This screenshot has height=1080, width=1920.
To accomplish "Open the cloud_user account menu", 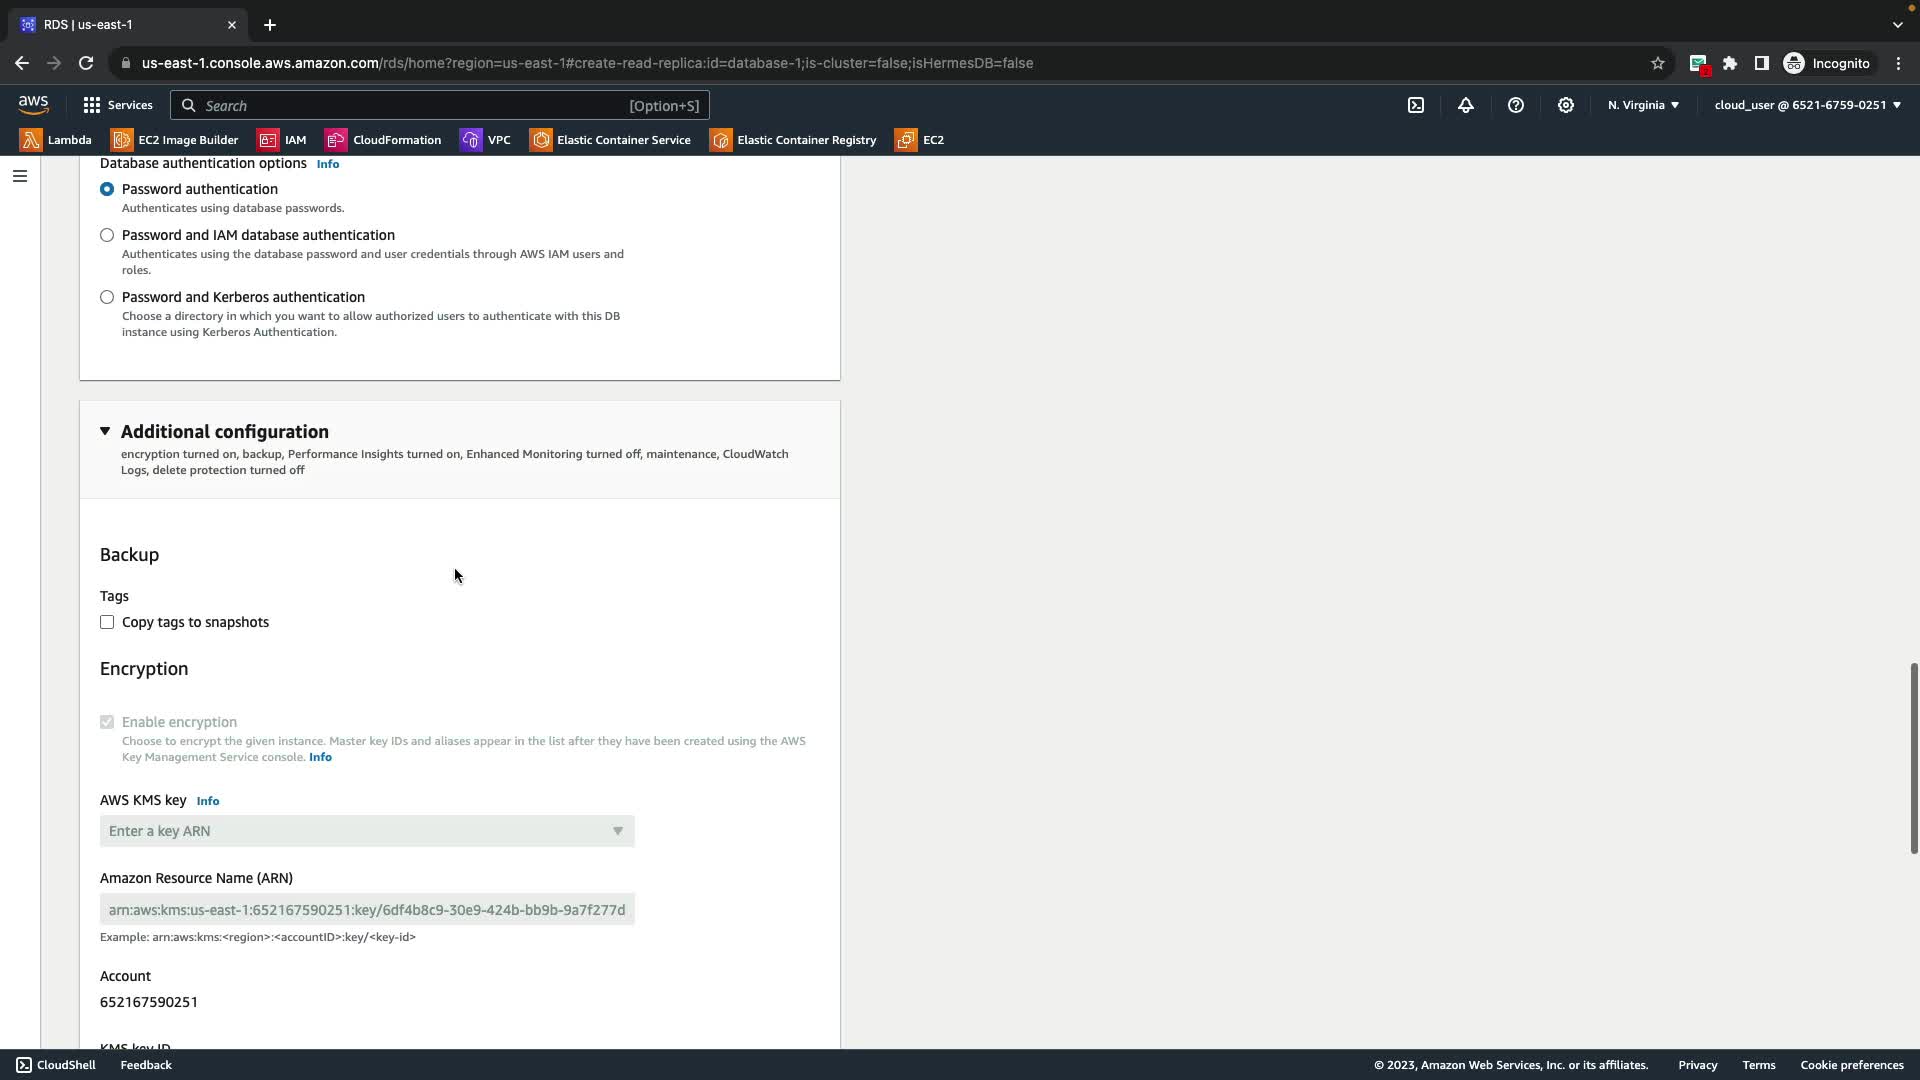I will coord(1807,105).
